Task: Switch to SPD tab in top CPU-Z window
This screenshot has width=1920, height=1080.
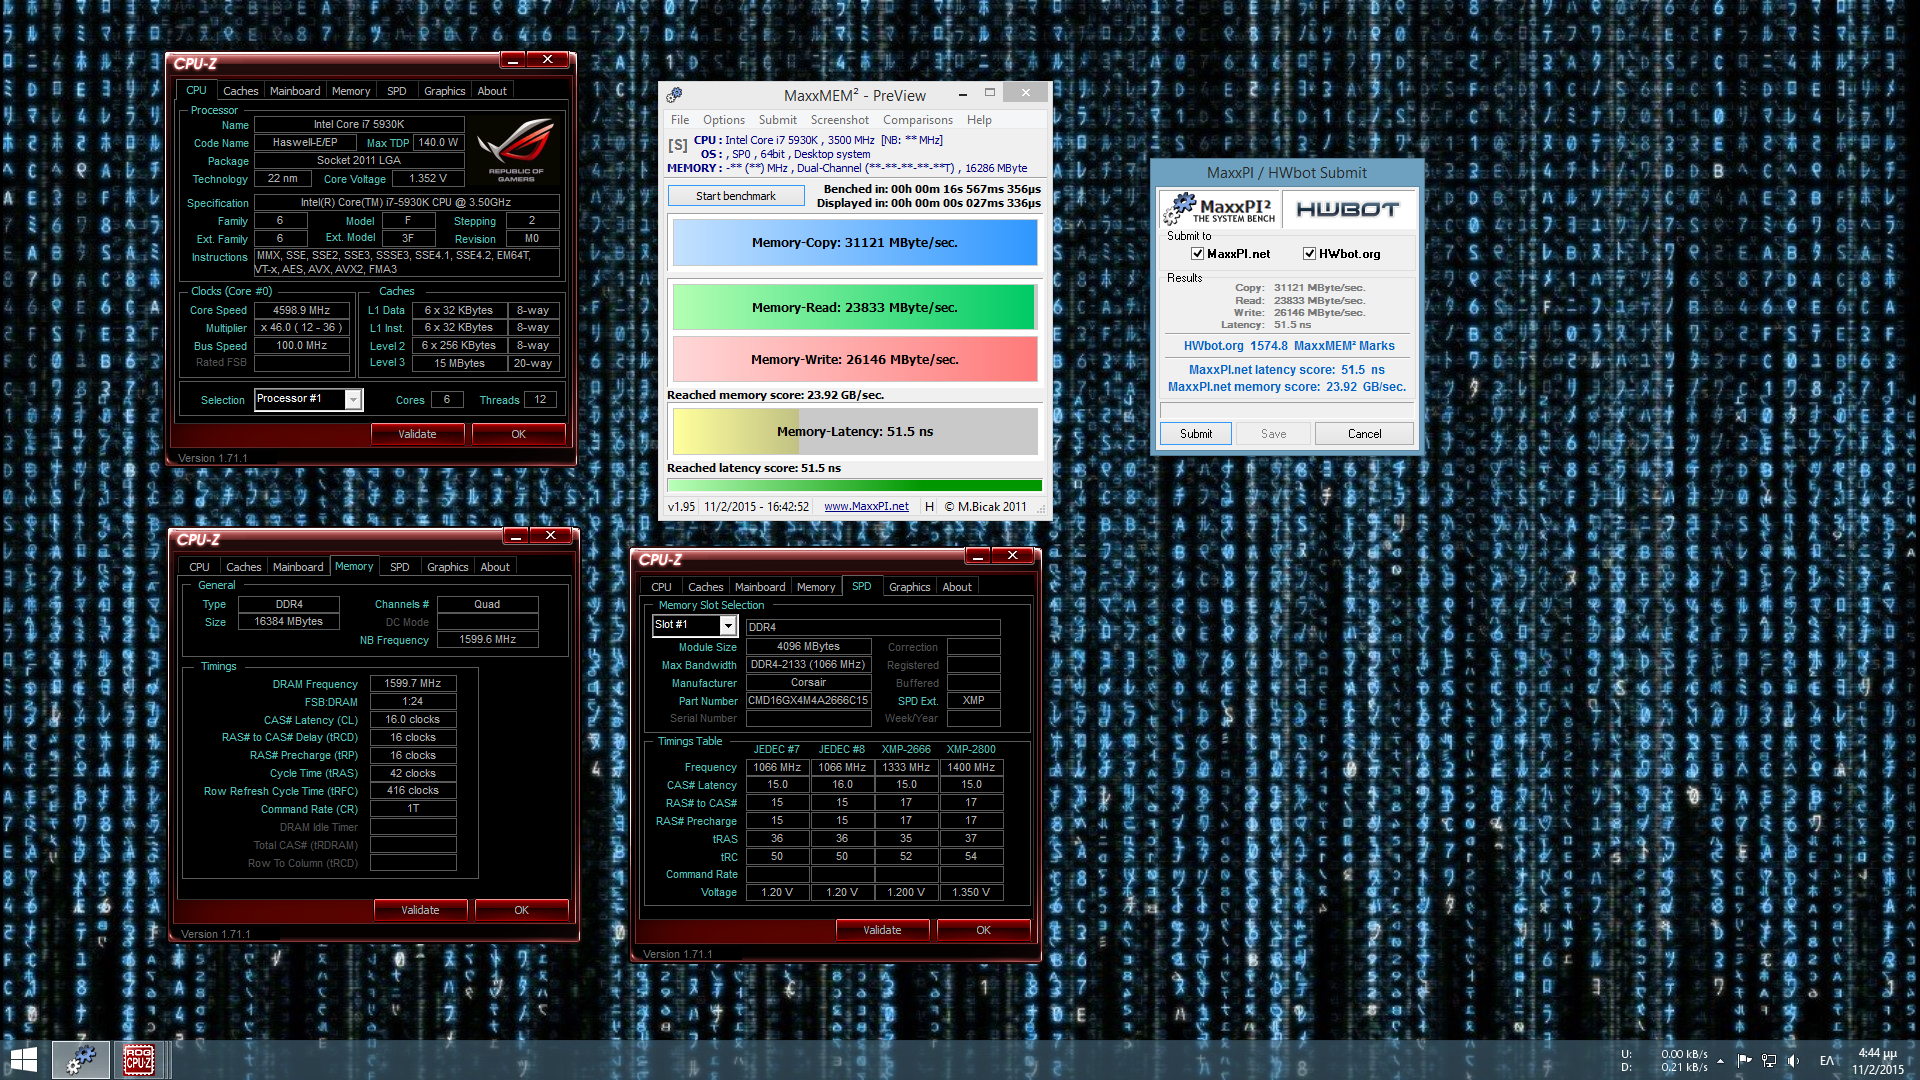Action: pyautogui.click(x=397, y=91)
